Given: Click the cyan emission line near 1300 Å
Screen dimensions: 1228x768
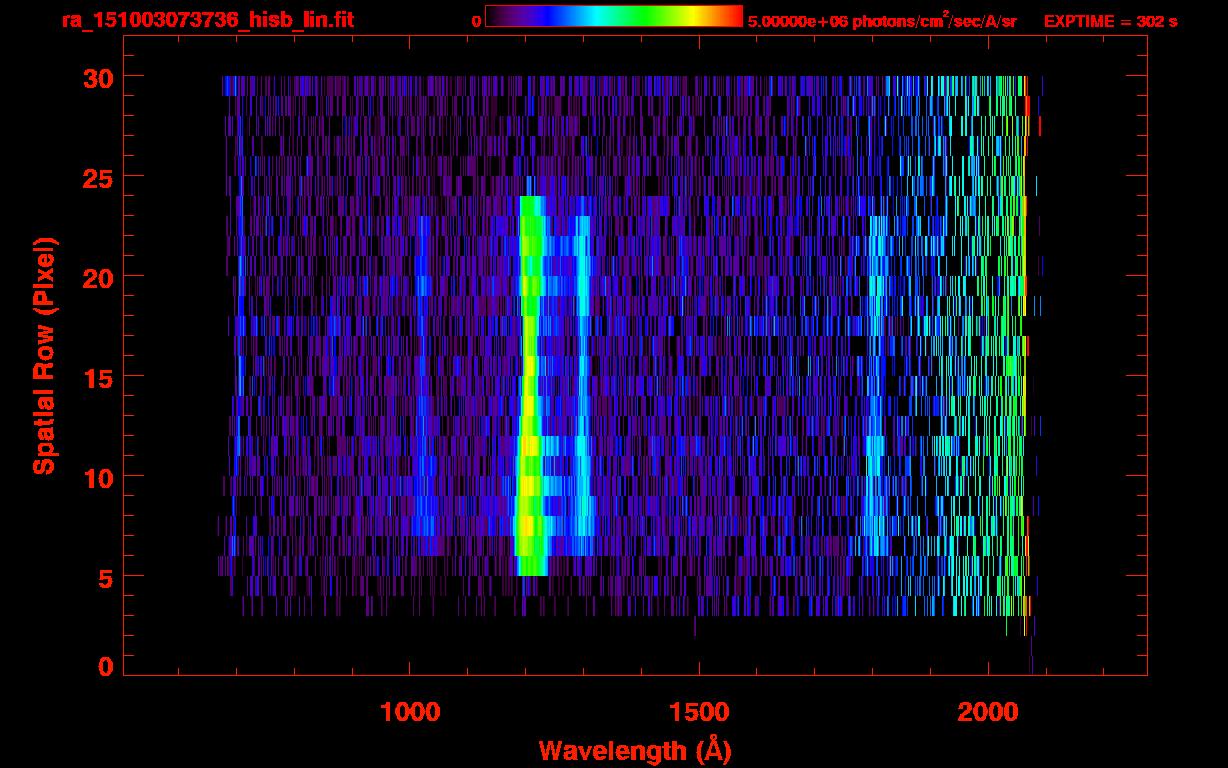Looking at the screenshot, I should 583,400.
